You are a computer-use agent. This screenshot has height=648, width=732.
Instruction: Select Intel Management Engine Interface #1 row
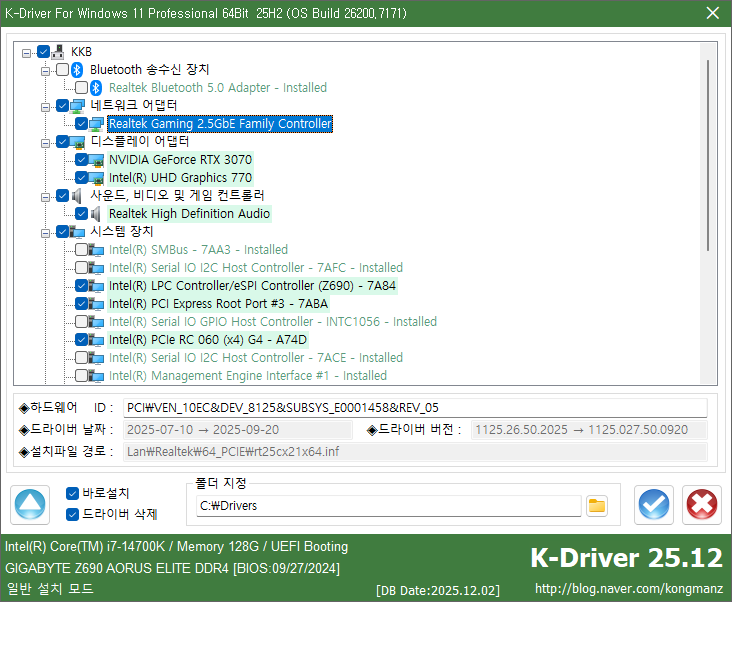pos(247,376)
